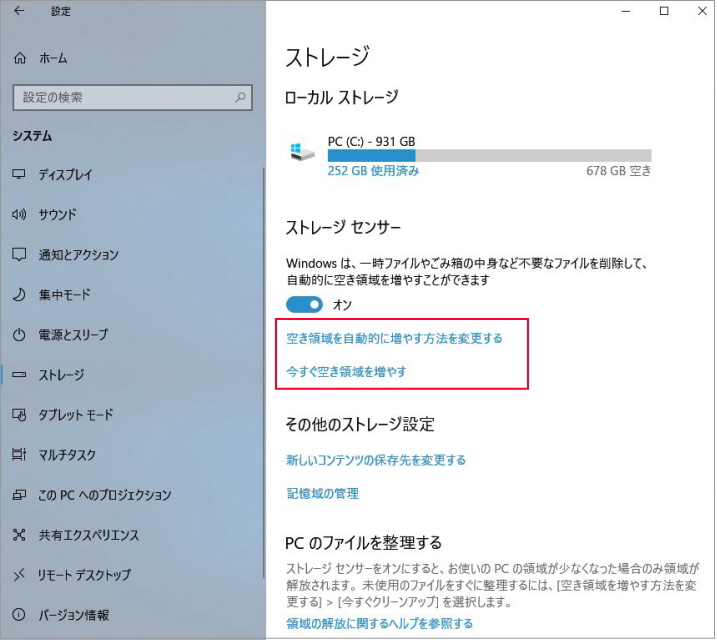
Task: Turn off the ストレージ センサー toggle
Action: pos(305,304)
